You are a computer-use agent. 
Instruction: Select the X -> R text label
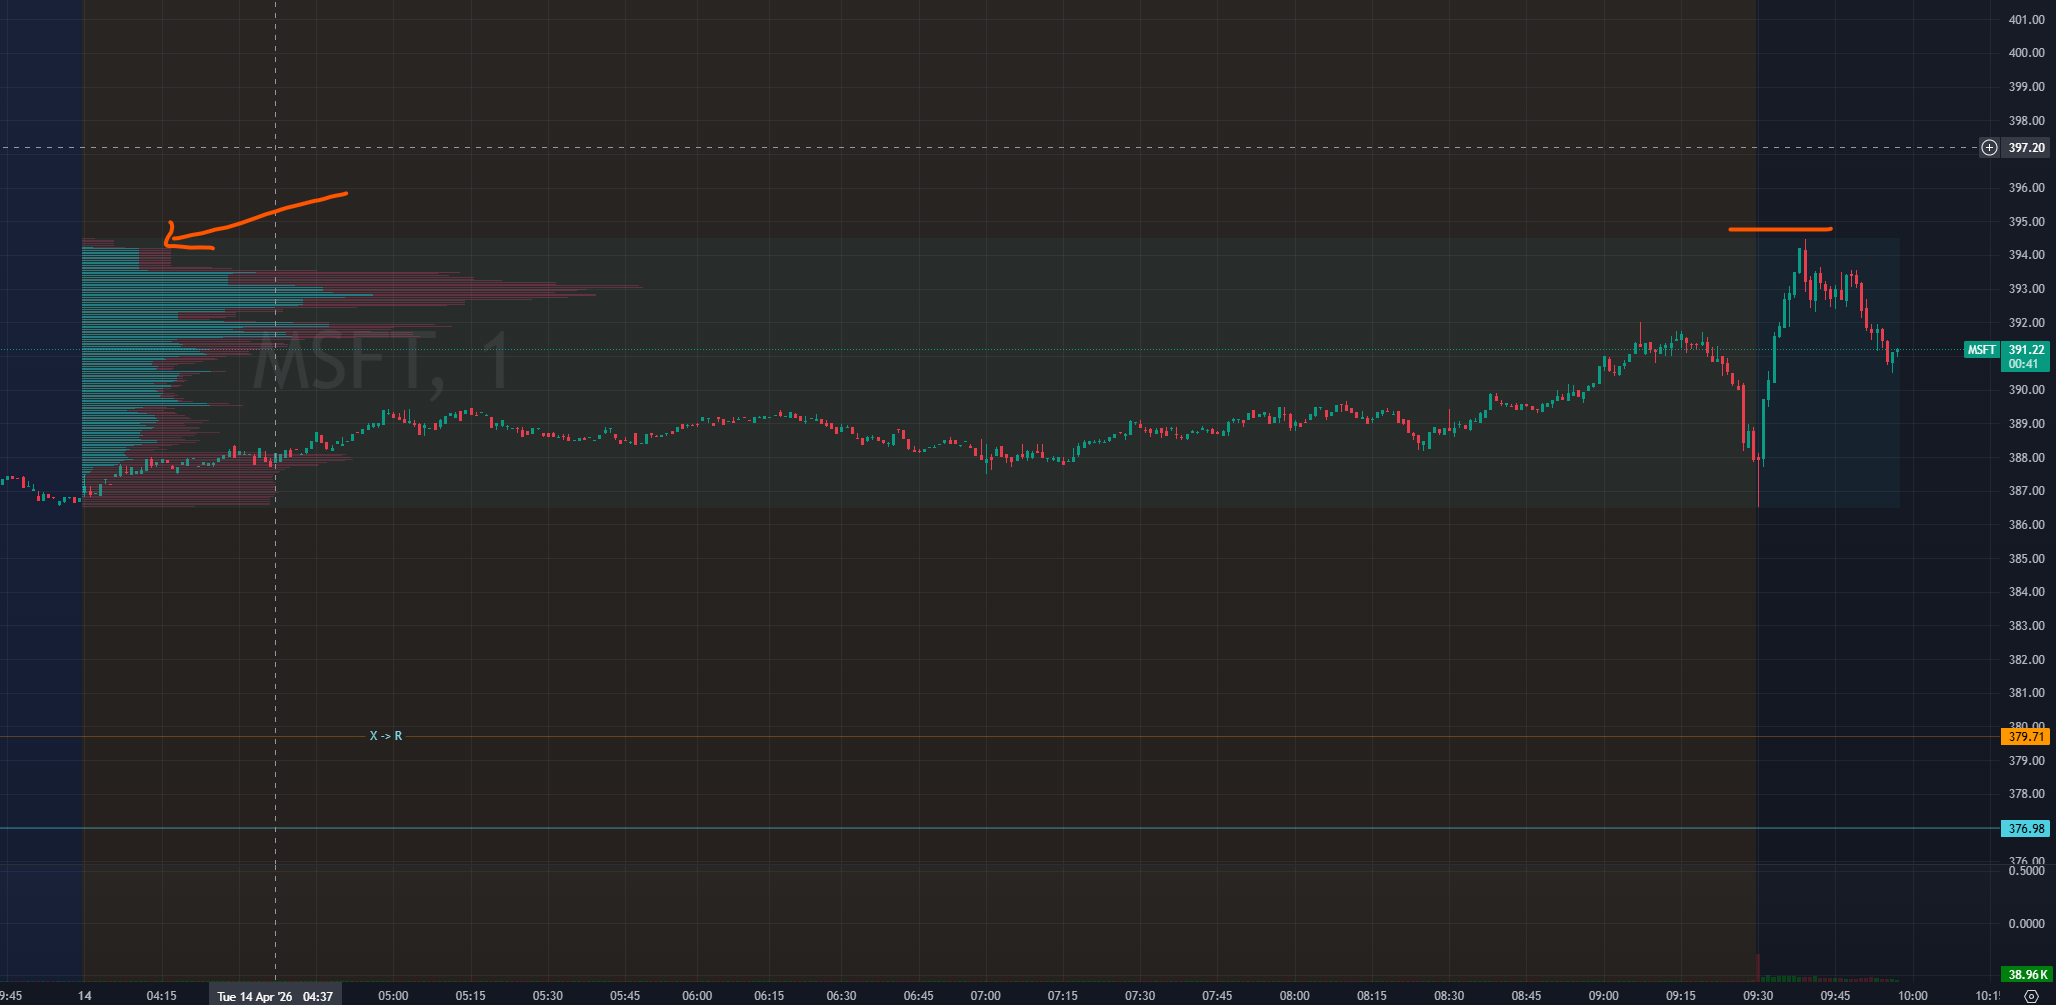pos(386,736)
